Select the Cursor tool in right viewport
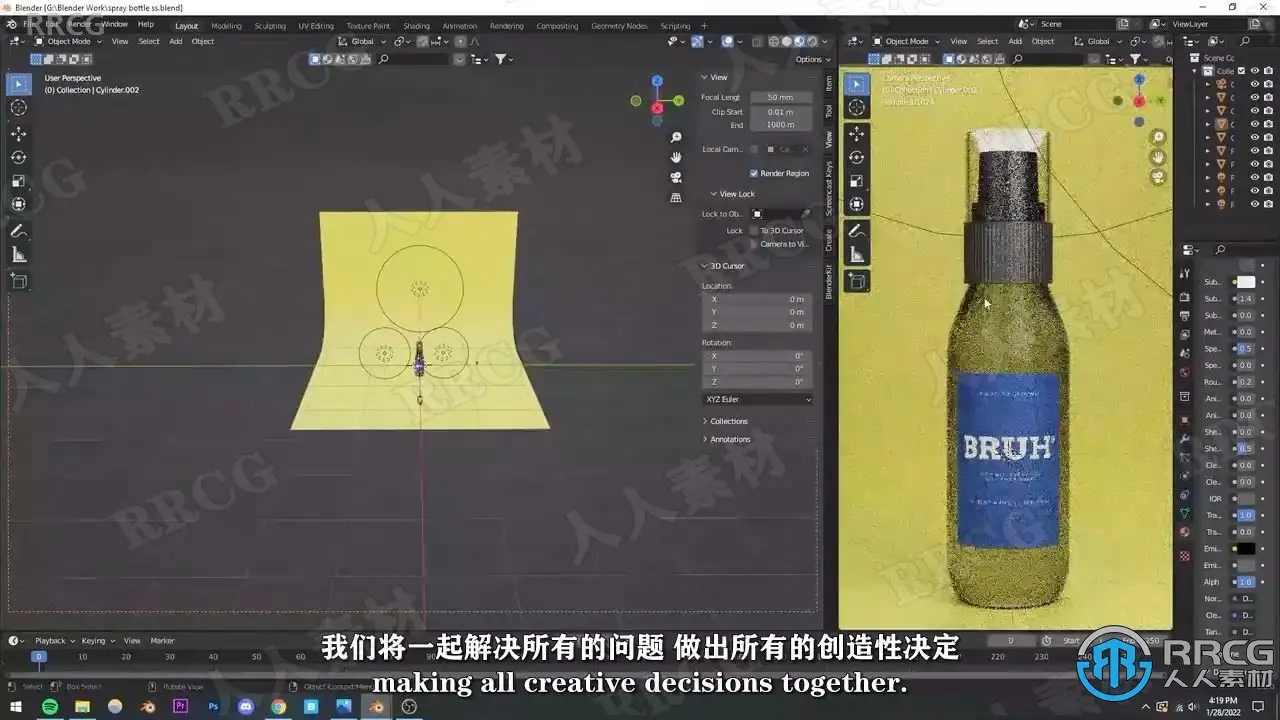The image size is (1280, 720). [857, 107]
